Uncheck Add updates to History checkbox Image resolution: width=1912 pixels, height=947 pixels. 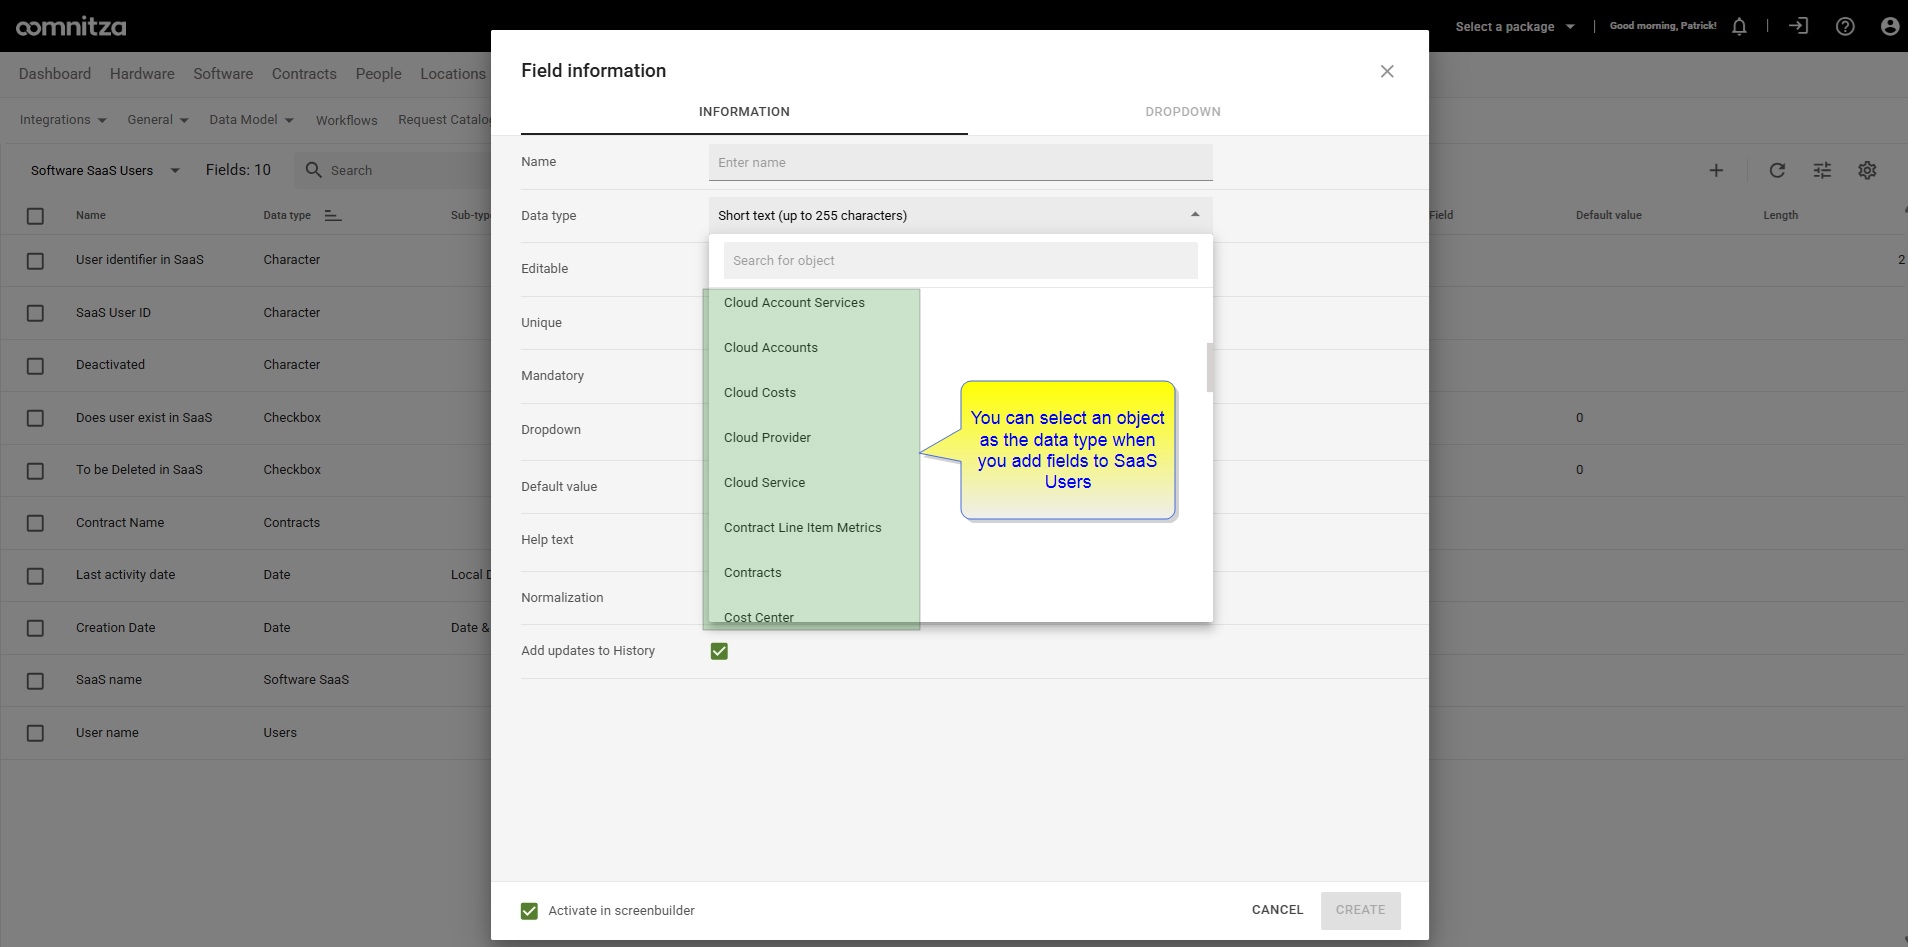coord(719,651)
